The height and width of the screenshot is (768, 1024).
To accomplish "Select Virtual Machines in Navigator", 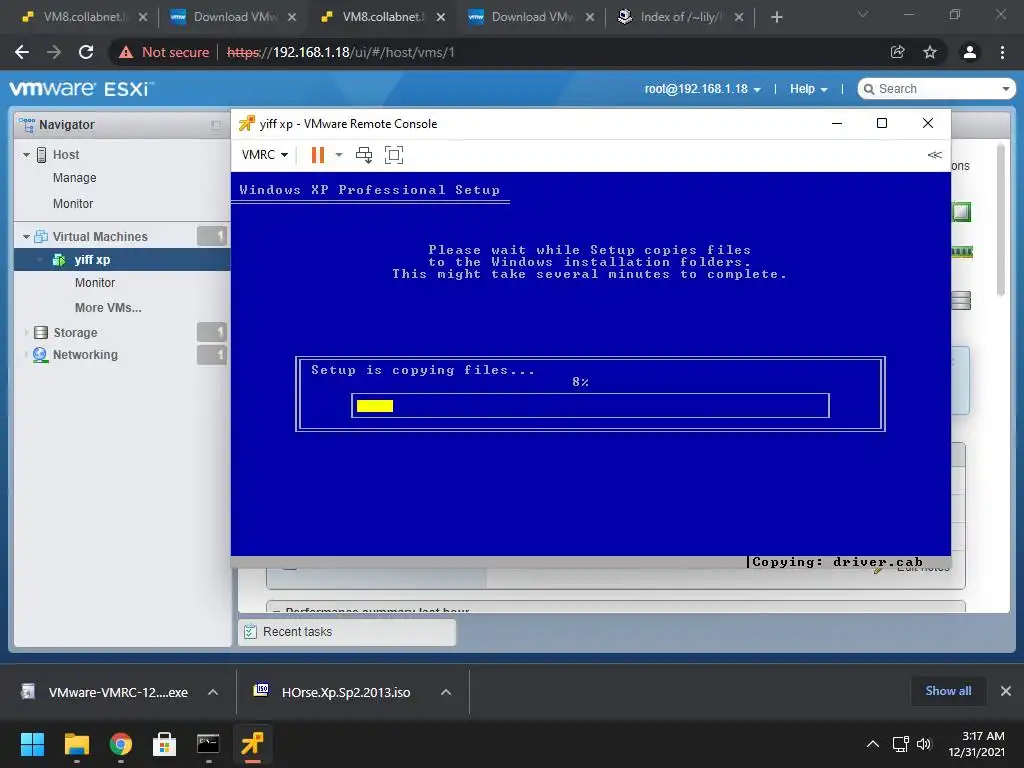I will pos(100,236).
